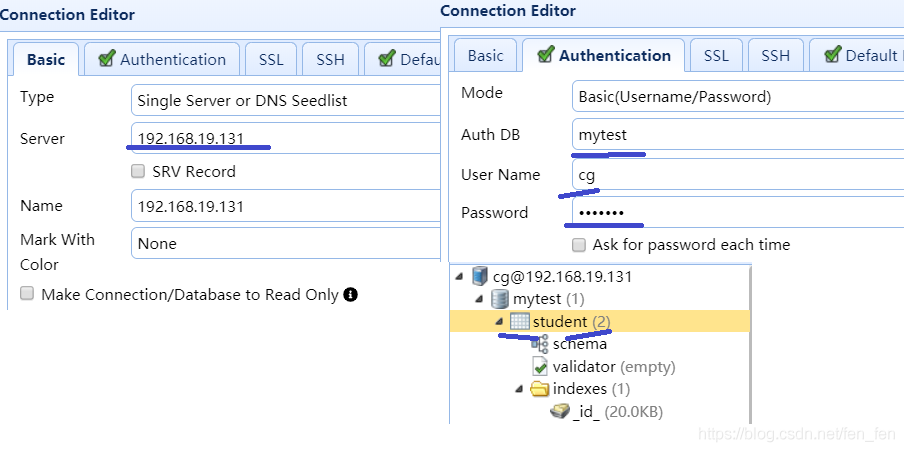Open the authentication Mode dropdown
Screen dimensions: 904x452
[738, 97]
